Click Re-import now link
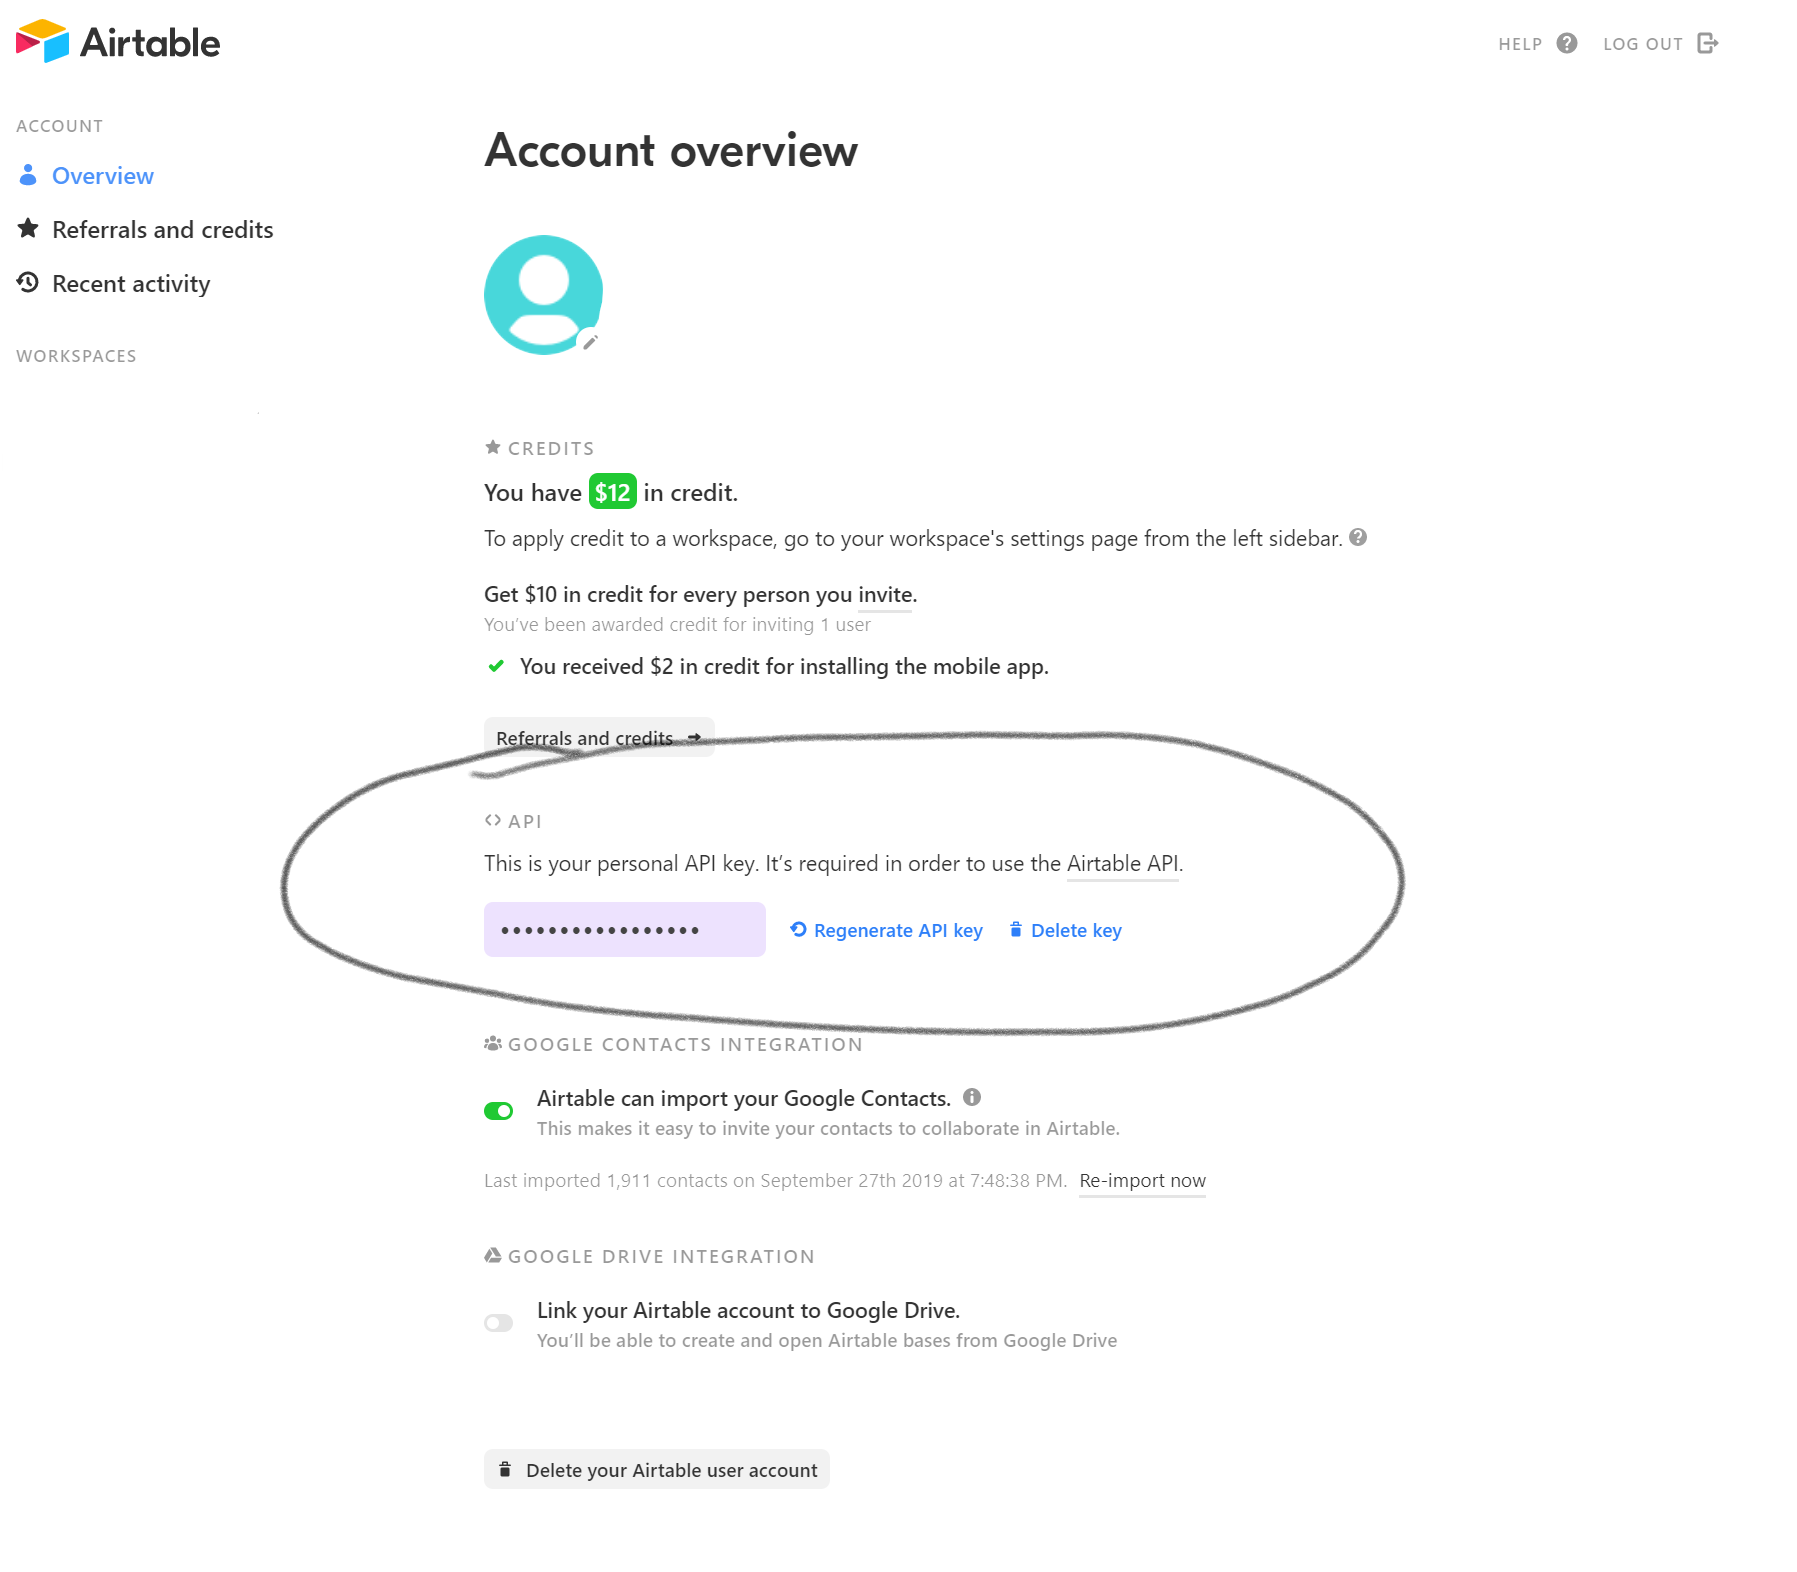 (x=1142, y=1181)
